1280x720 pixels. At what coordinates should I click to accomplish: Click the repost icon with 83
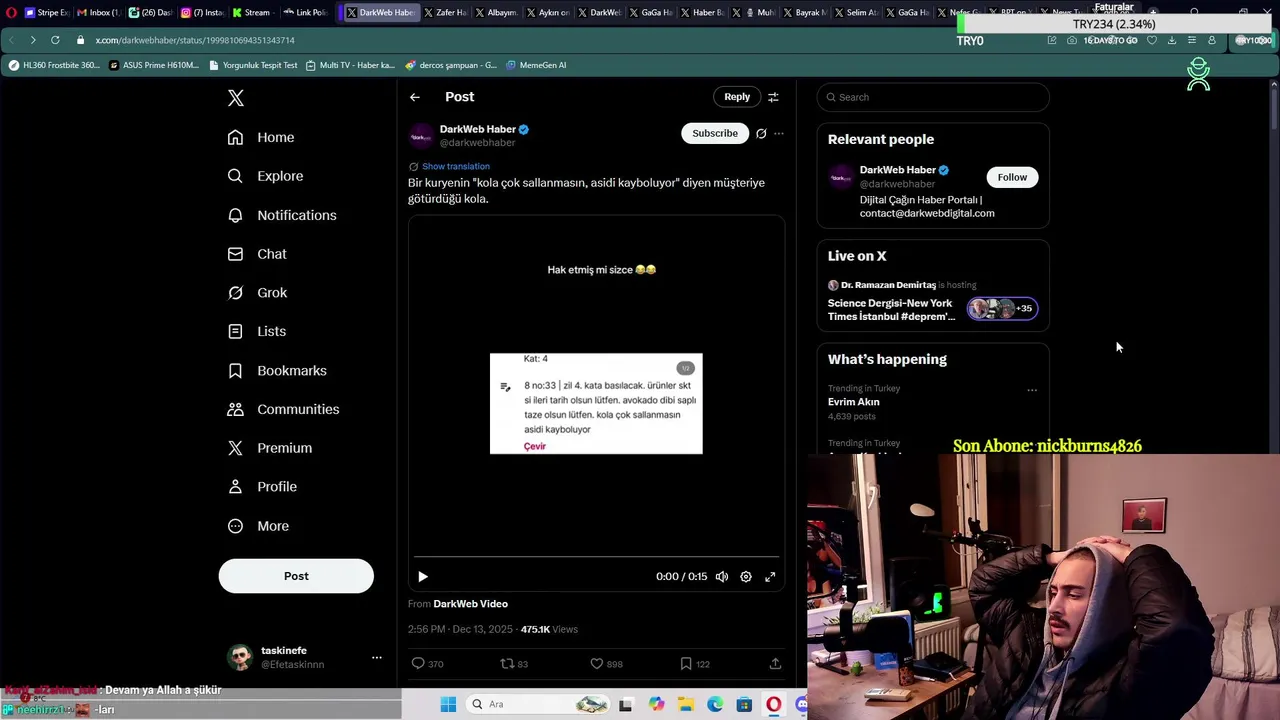(x=507, y=664)
